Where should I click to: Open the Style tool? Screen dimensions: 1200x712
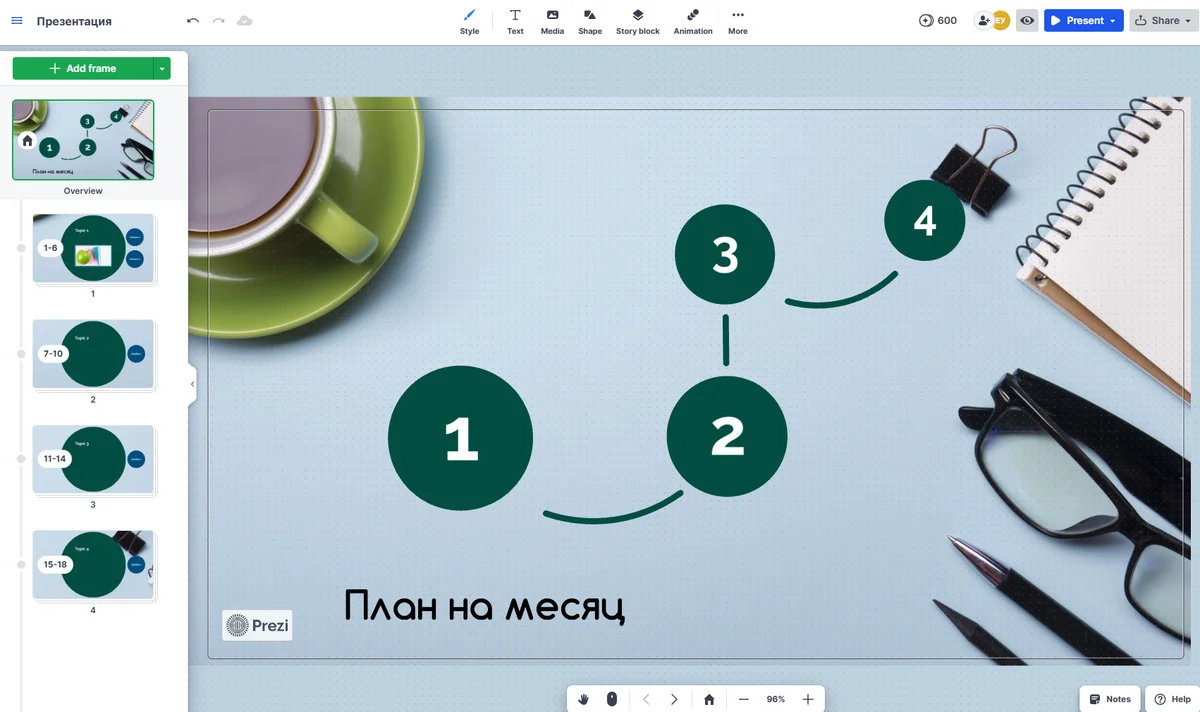coord(469,21)
